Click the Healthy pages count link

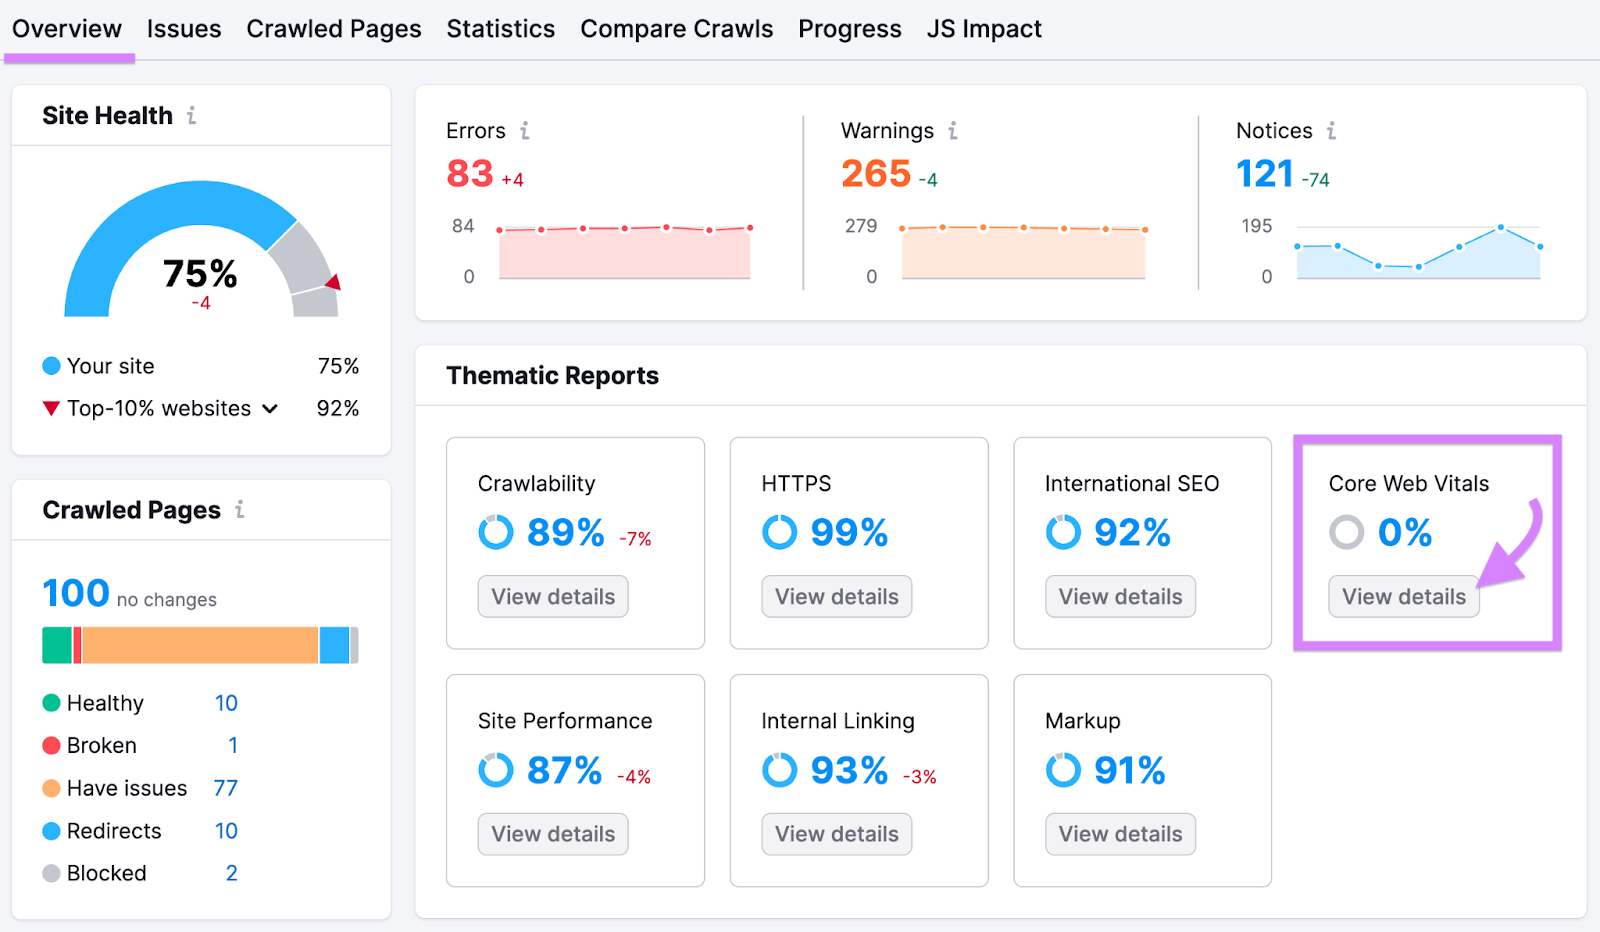coord(226,702)
